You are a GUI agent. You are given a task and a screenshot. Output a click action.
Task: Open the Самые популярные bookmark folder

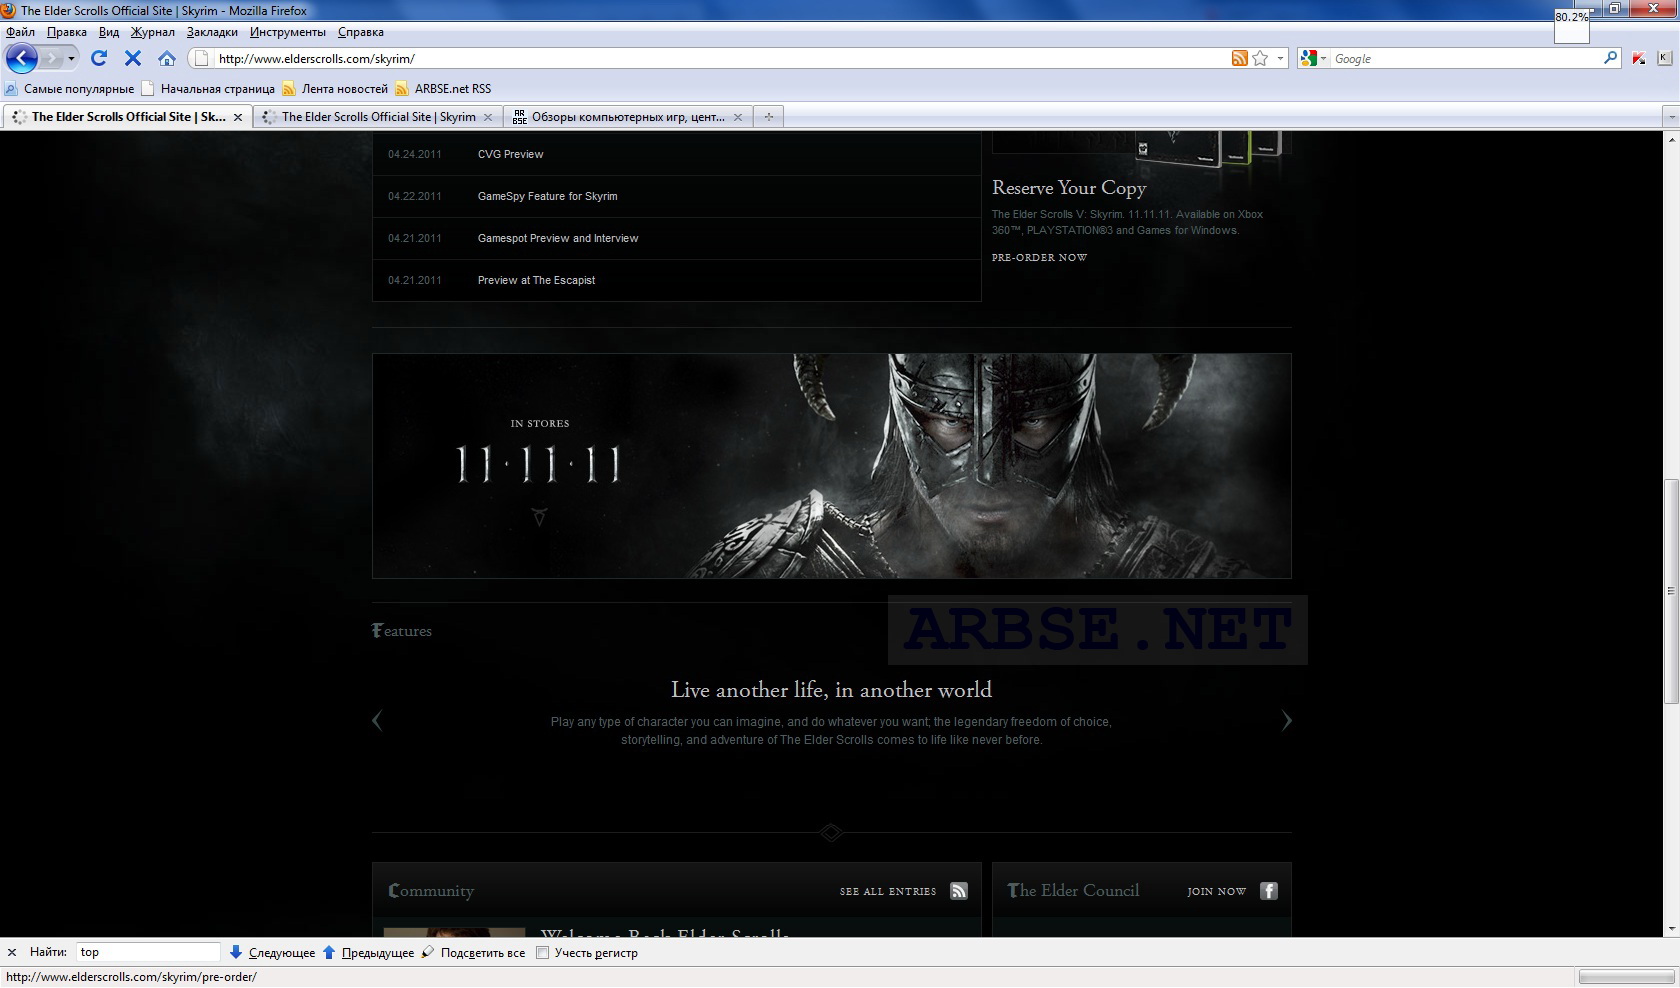click(70, 88)
